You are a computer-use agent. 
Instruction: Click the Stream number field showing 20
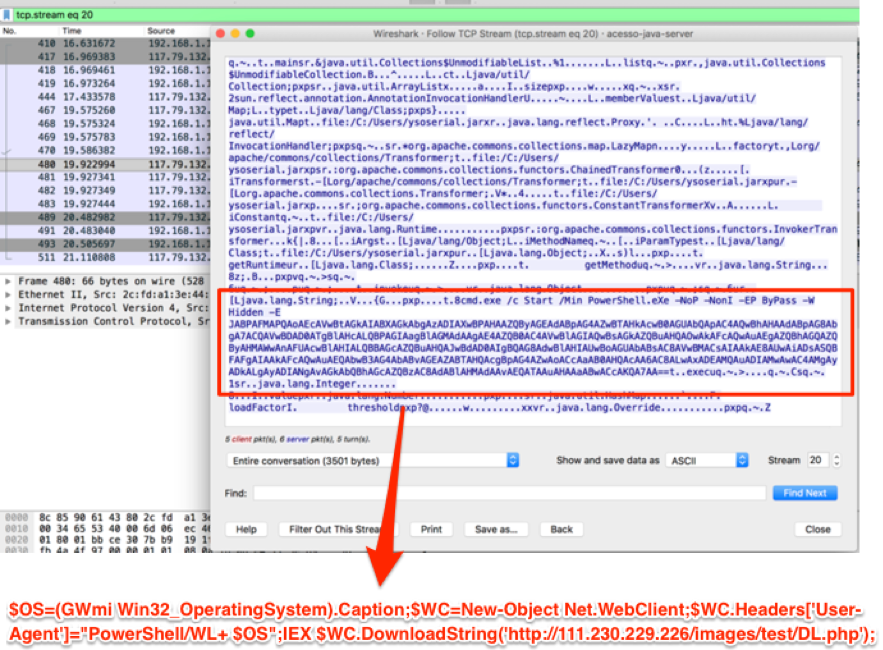817,460
